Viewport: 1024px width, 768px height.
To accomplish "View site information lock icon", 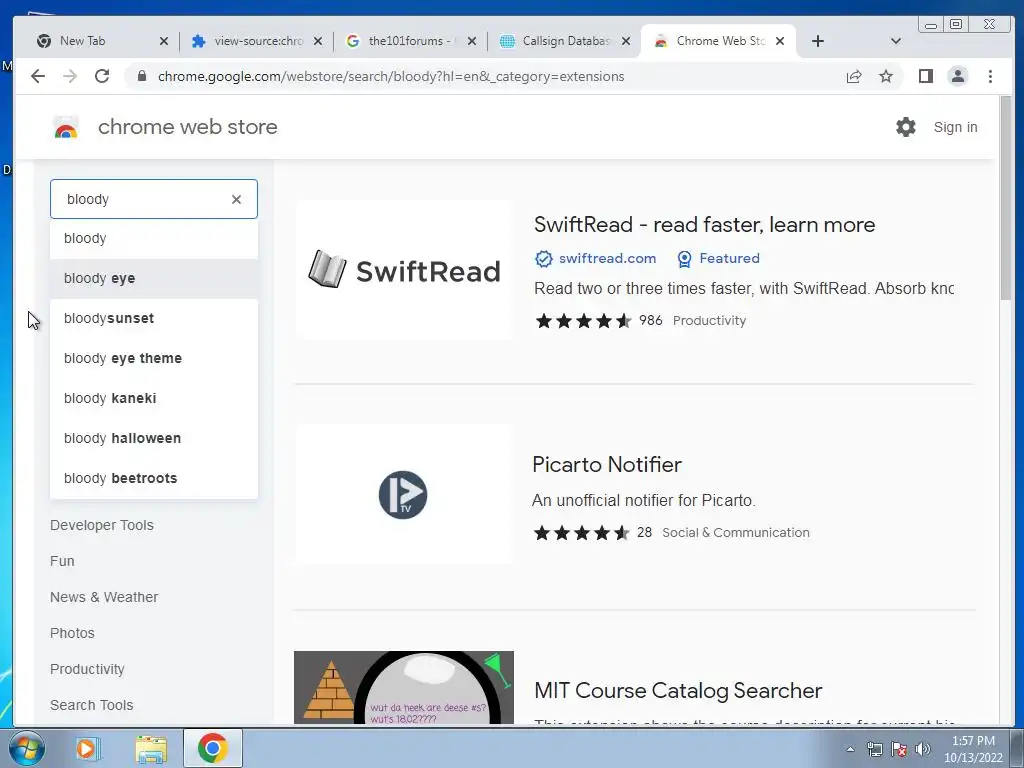I will click(142, 76).
